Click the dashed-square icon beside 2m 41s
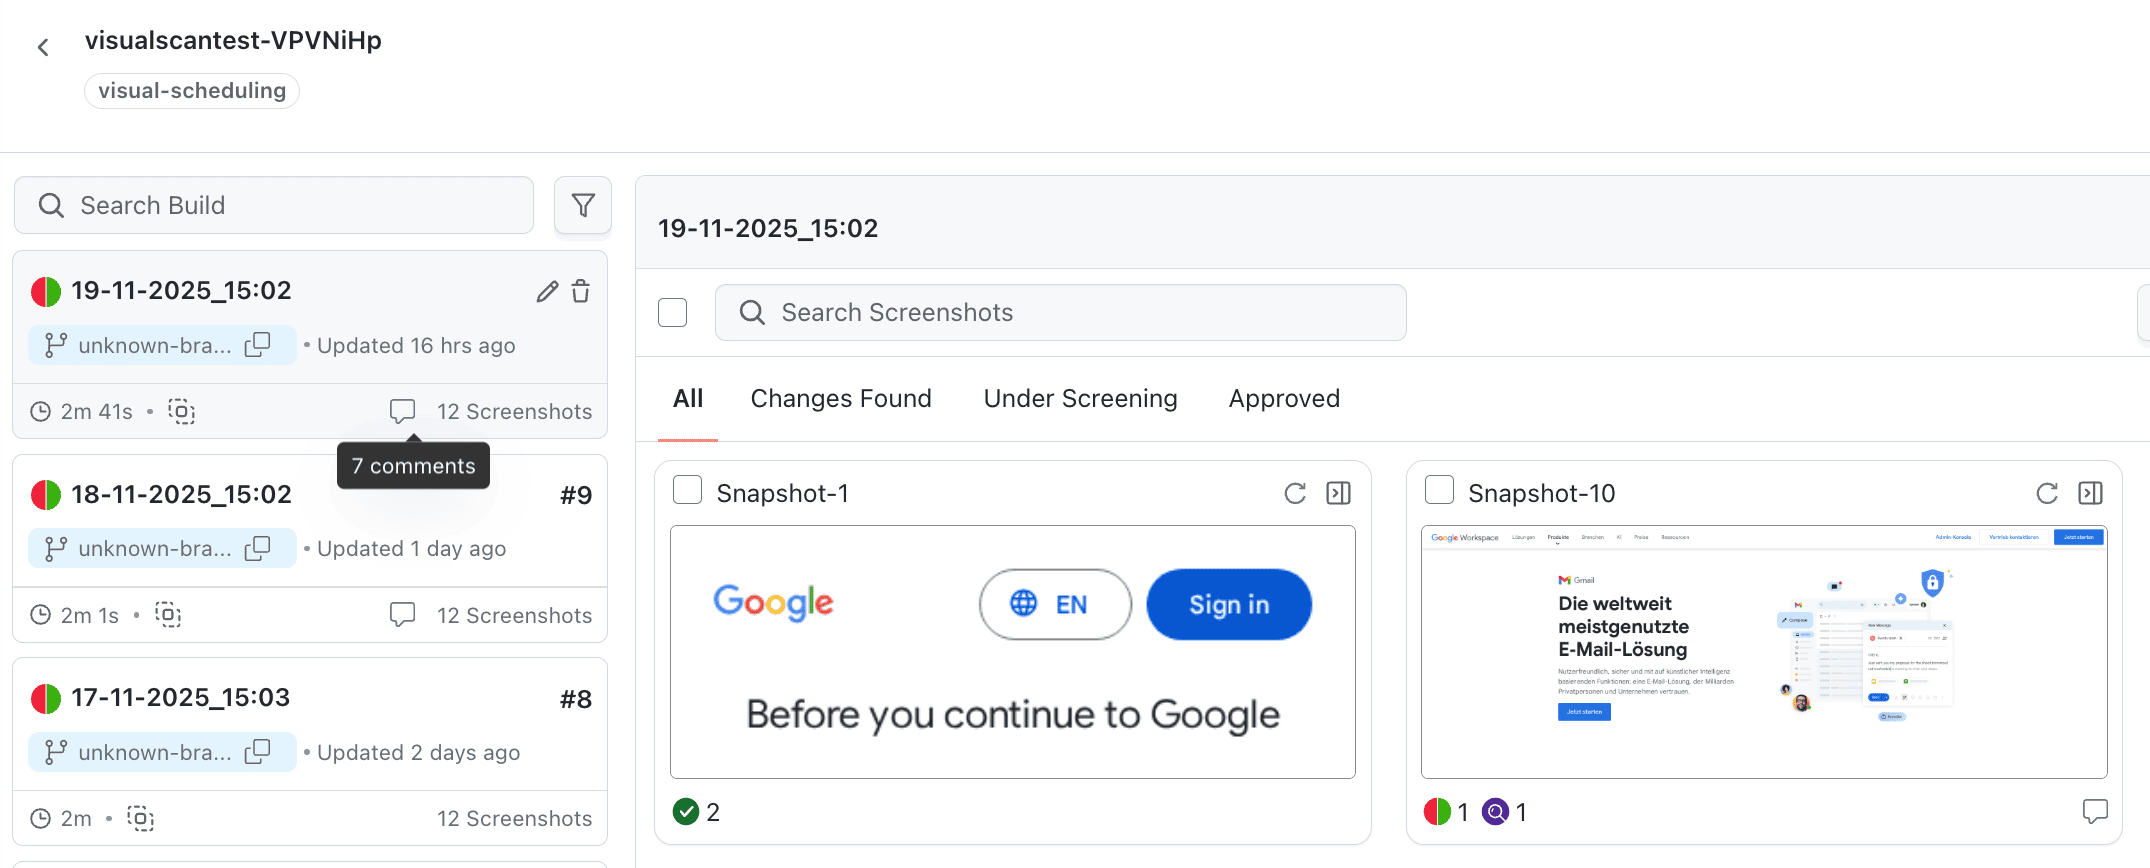 181,411
